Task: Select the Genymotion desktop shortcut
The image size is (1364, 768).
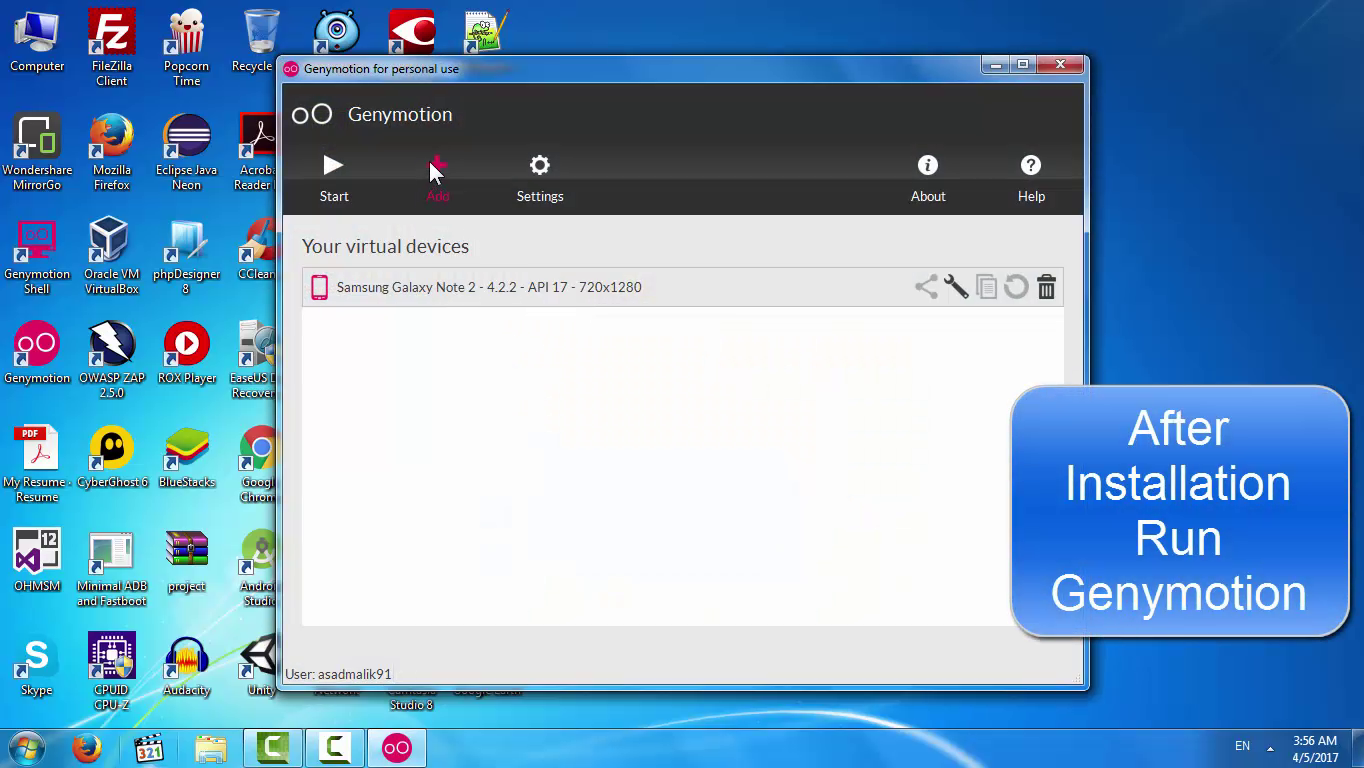Action: (37, 352)
